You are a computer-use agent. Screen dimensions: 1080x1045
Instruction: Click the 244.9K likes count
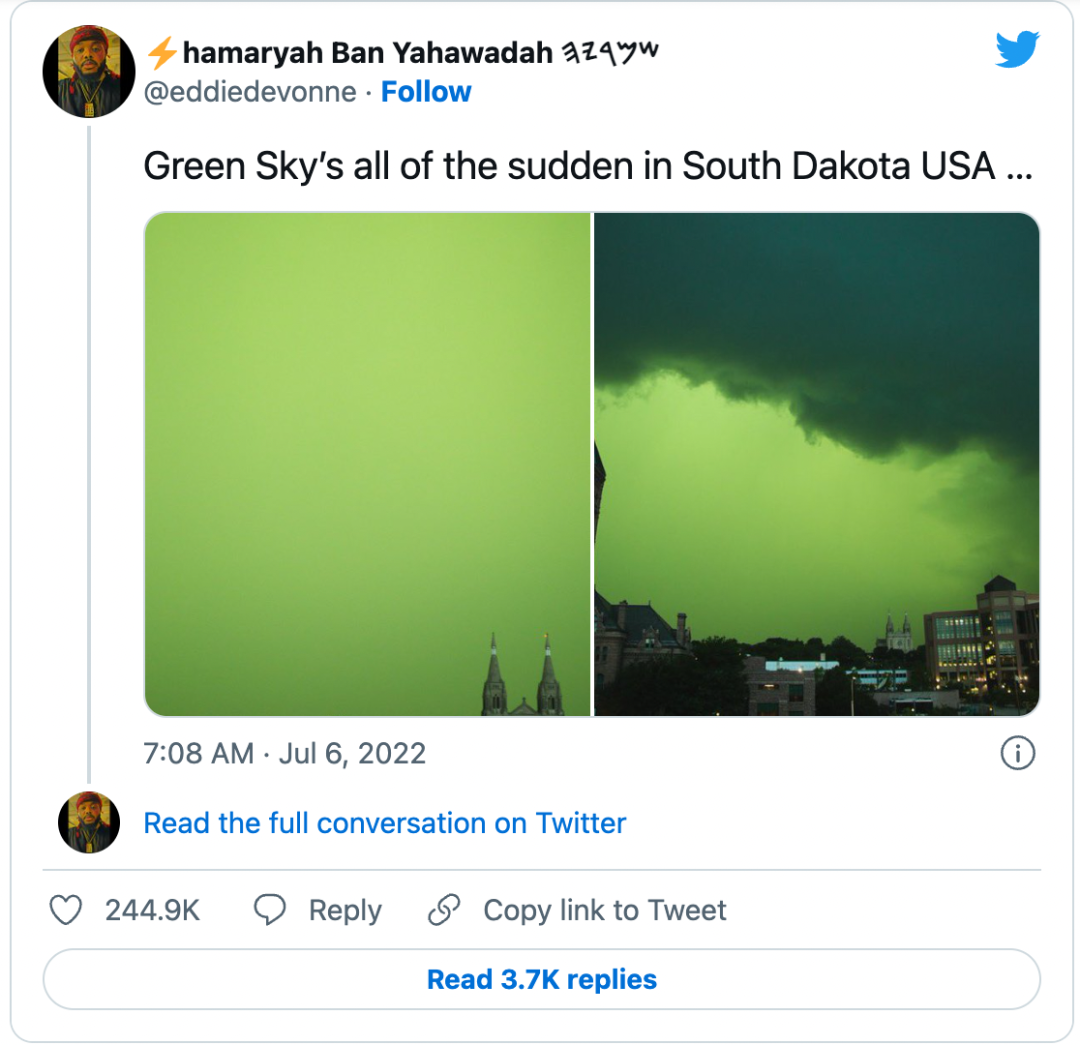(x=152, y=910)
